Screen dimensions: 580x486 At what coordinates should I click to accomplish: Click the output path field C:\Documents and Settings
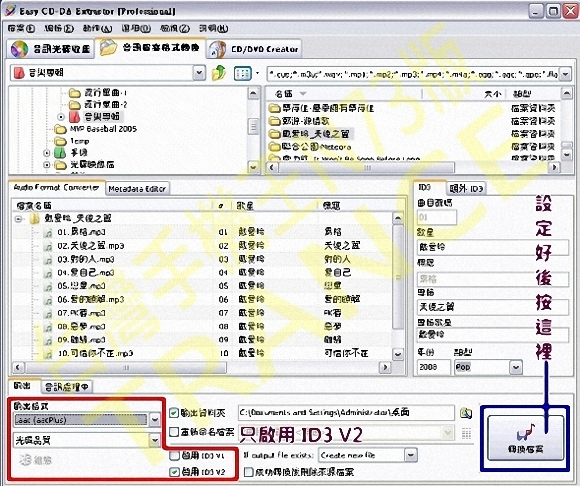pyautogui.click(x=346, y=413)
